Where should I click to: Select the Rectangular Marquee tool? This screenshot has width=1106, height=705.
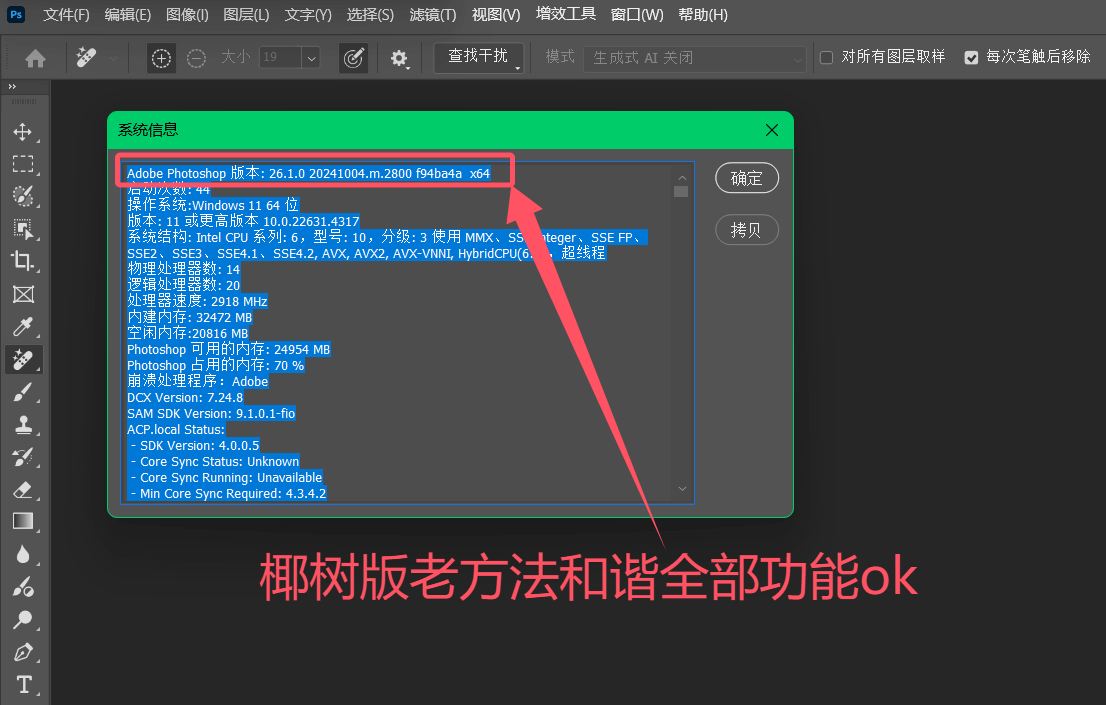[23, 164]
